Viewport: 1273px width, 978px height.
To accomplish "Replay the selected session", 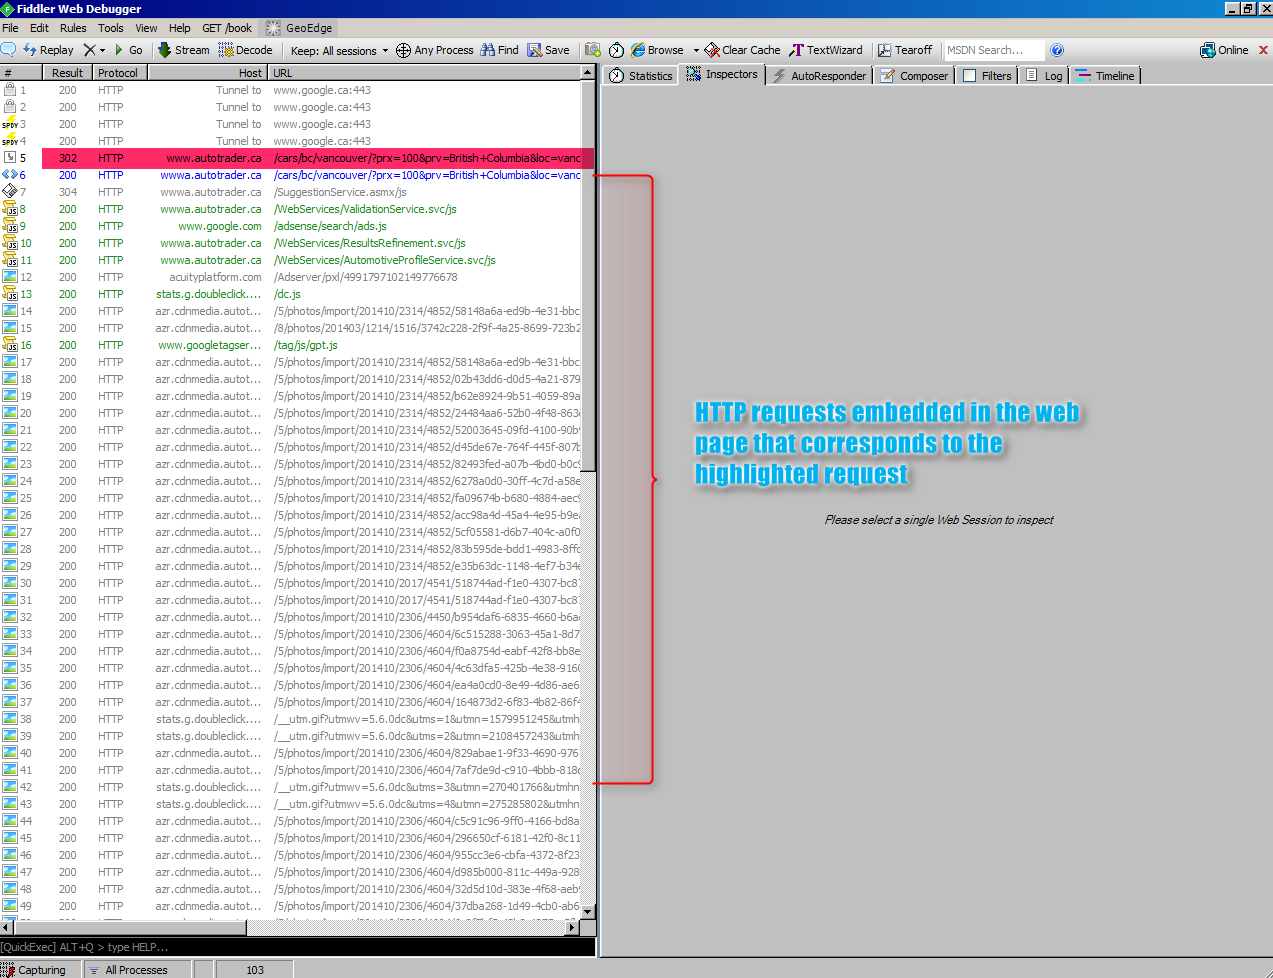I will (x=47, y=50).
